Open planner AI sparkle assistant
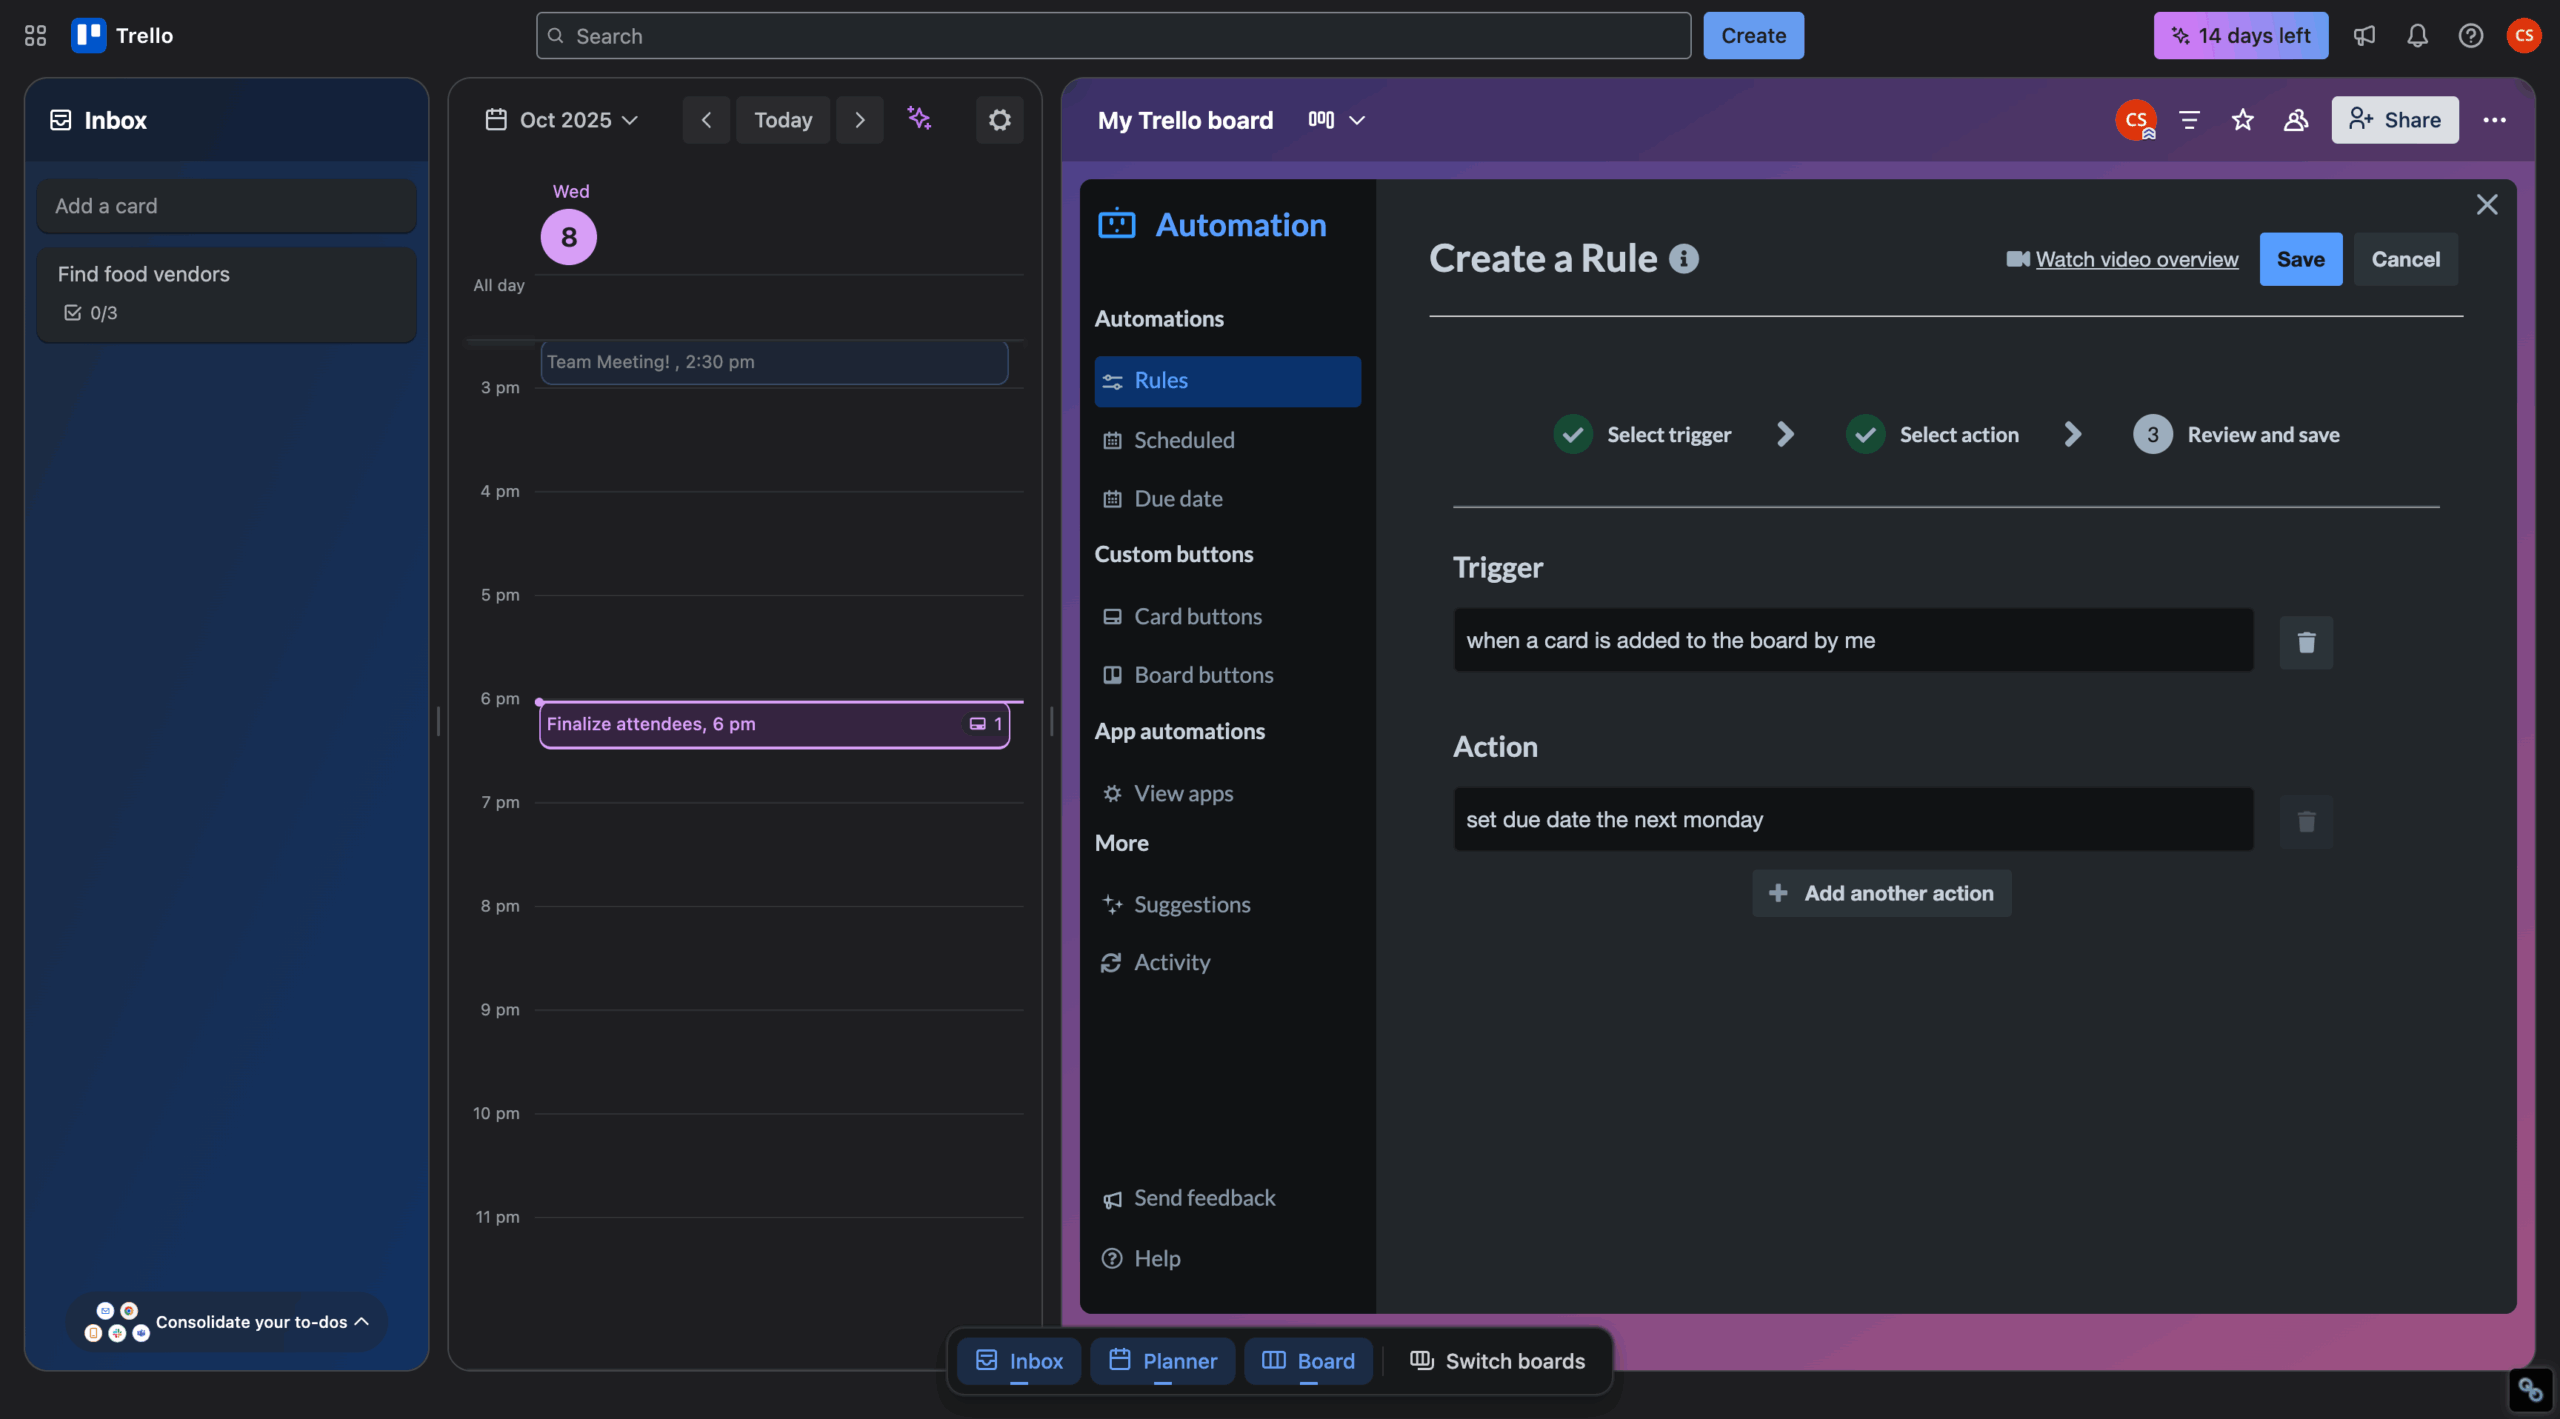The height and width of the screenshot is (1419, 2560). (x=919, y=119)
